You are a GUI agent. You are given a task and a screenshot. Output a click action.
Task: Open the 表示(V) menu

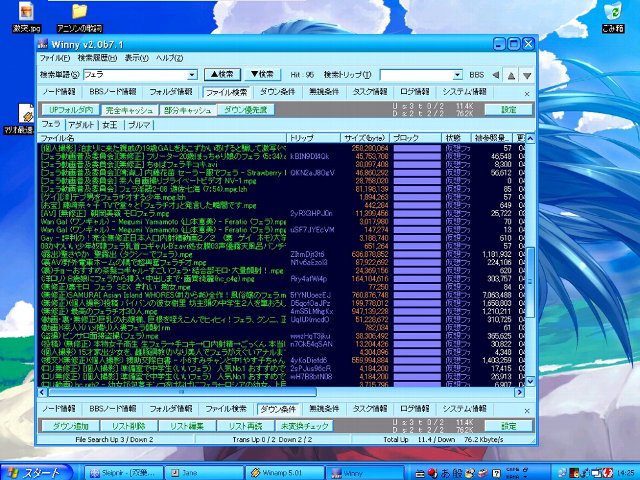click(136, 58)
